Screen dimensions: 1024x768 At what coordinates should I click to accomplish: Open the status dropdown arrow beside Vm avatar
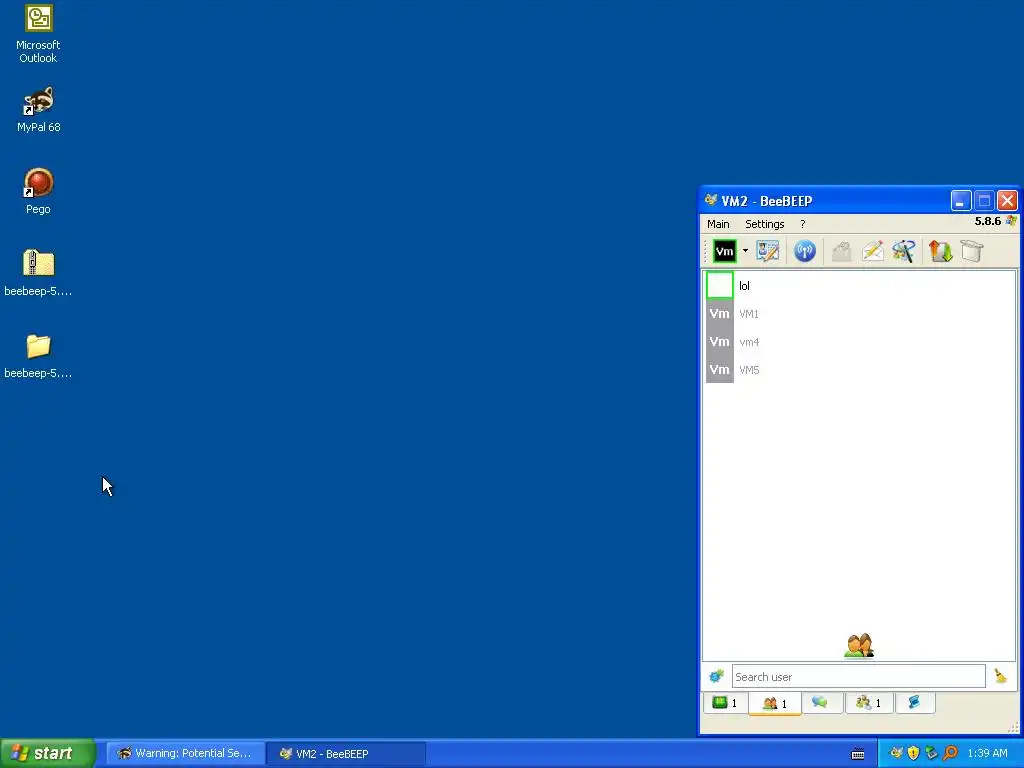[x=745, y=251]
